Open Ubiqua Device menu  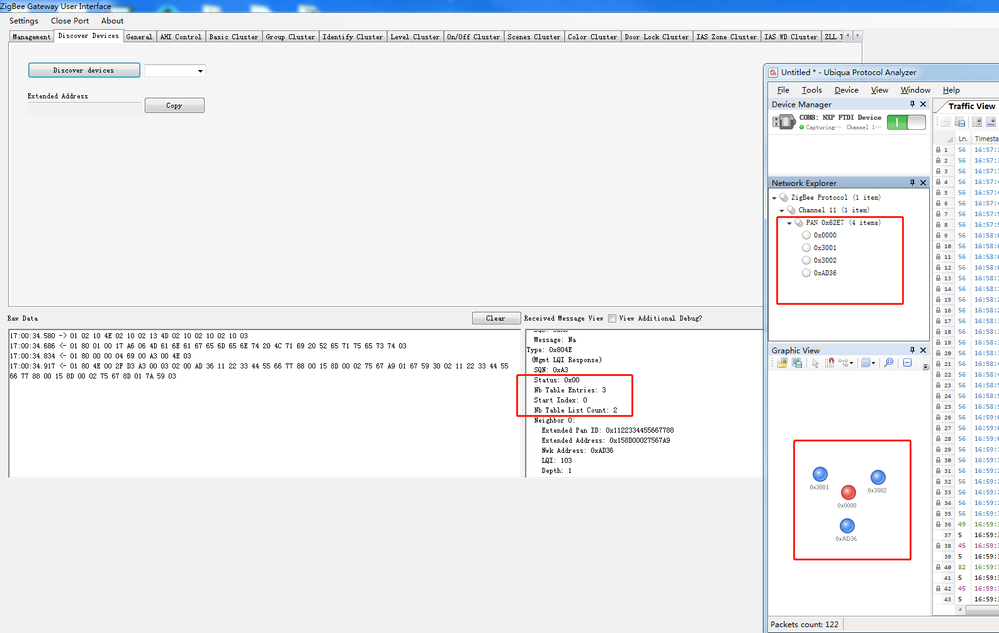click(x=846, y=90)
